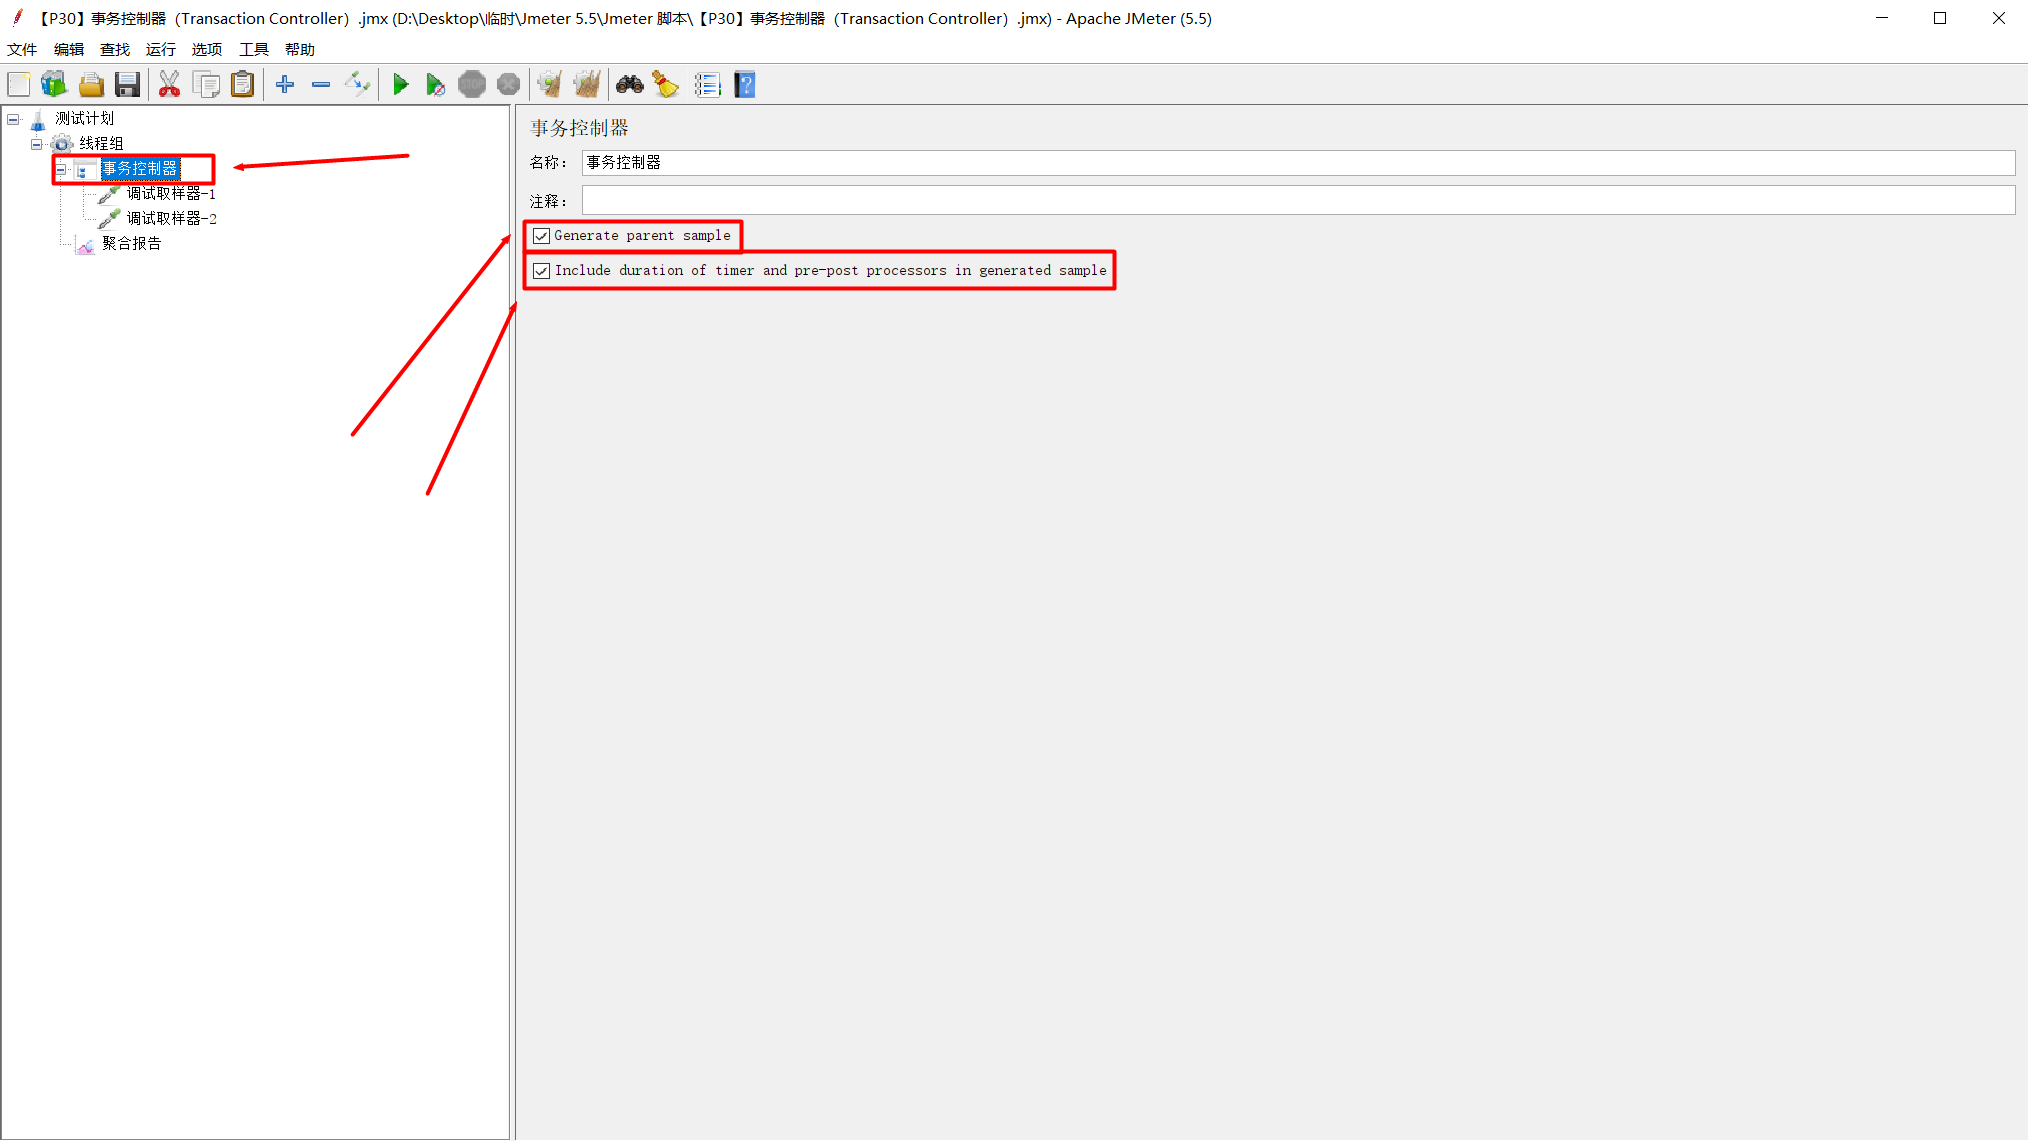Maximize the JMeter window
Screen dimensions: 2028x1141
click(x=1940, y=18)
